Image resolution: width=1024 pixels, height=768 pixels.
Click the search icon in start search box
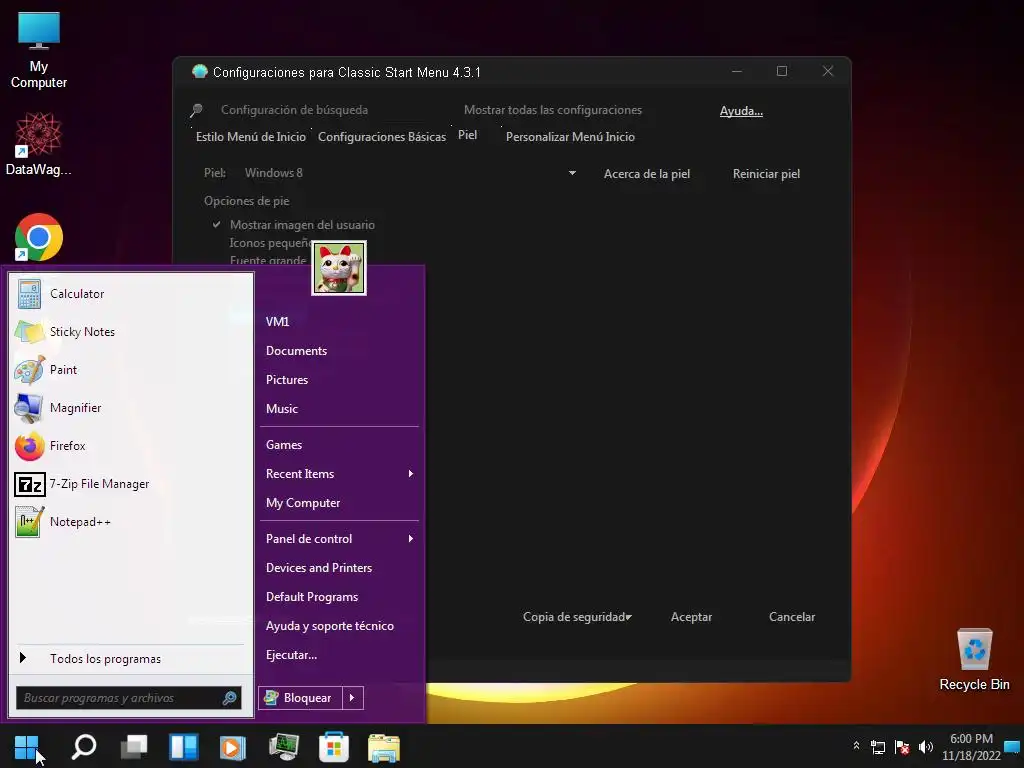coord(229,698)
